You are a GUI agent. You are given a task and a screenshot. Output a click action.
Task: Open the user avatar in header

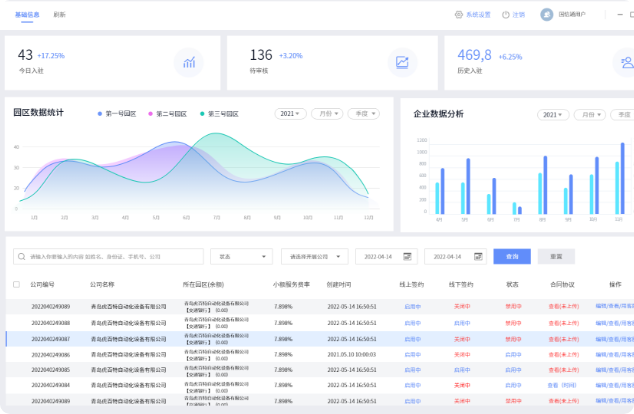pos(546,15)
